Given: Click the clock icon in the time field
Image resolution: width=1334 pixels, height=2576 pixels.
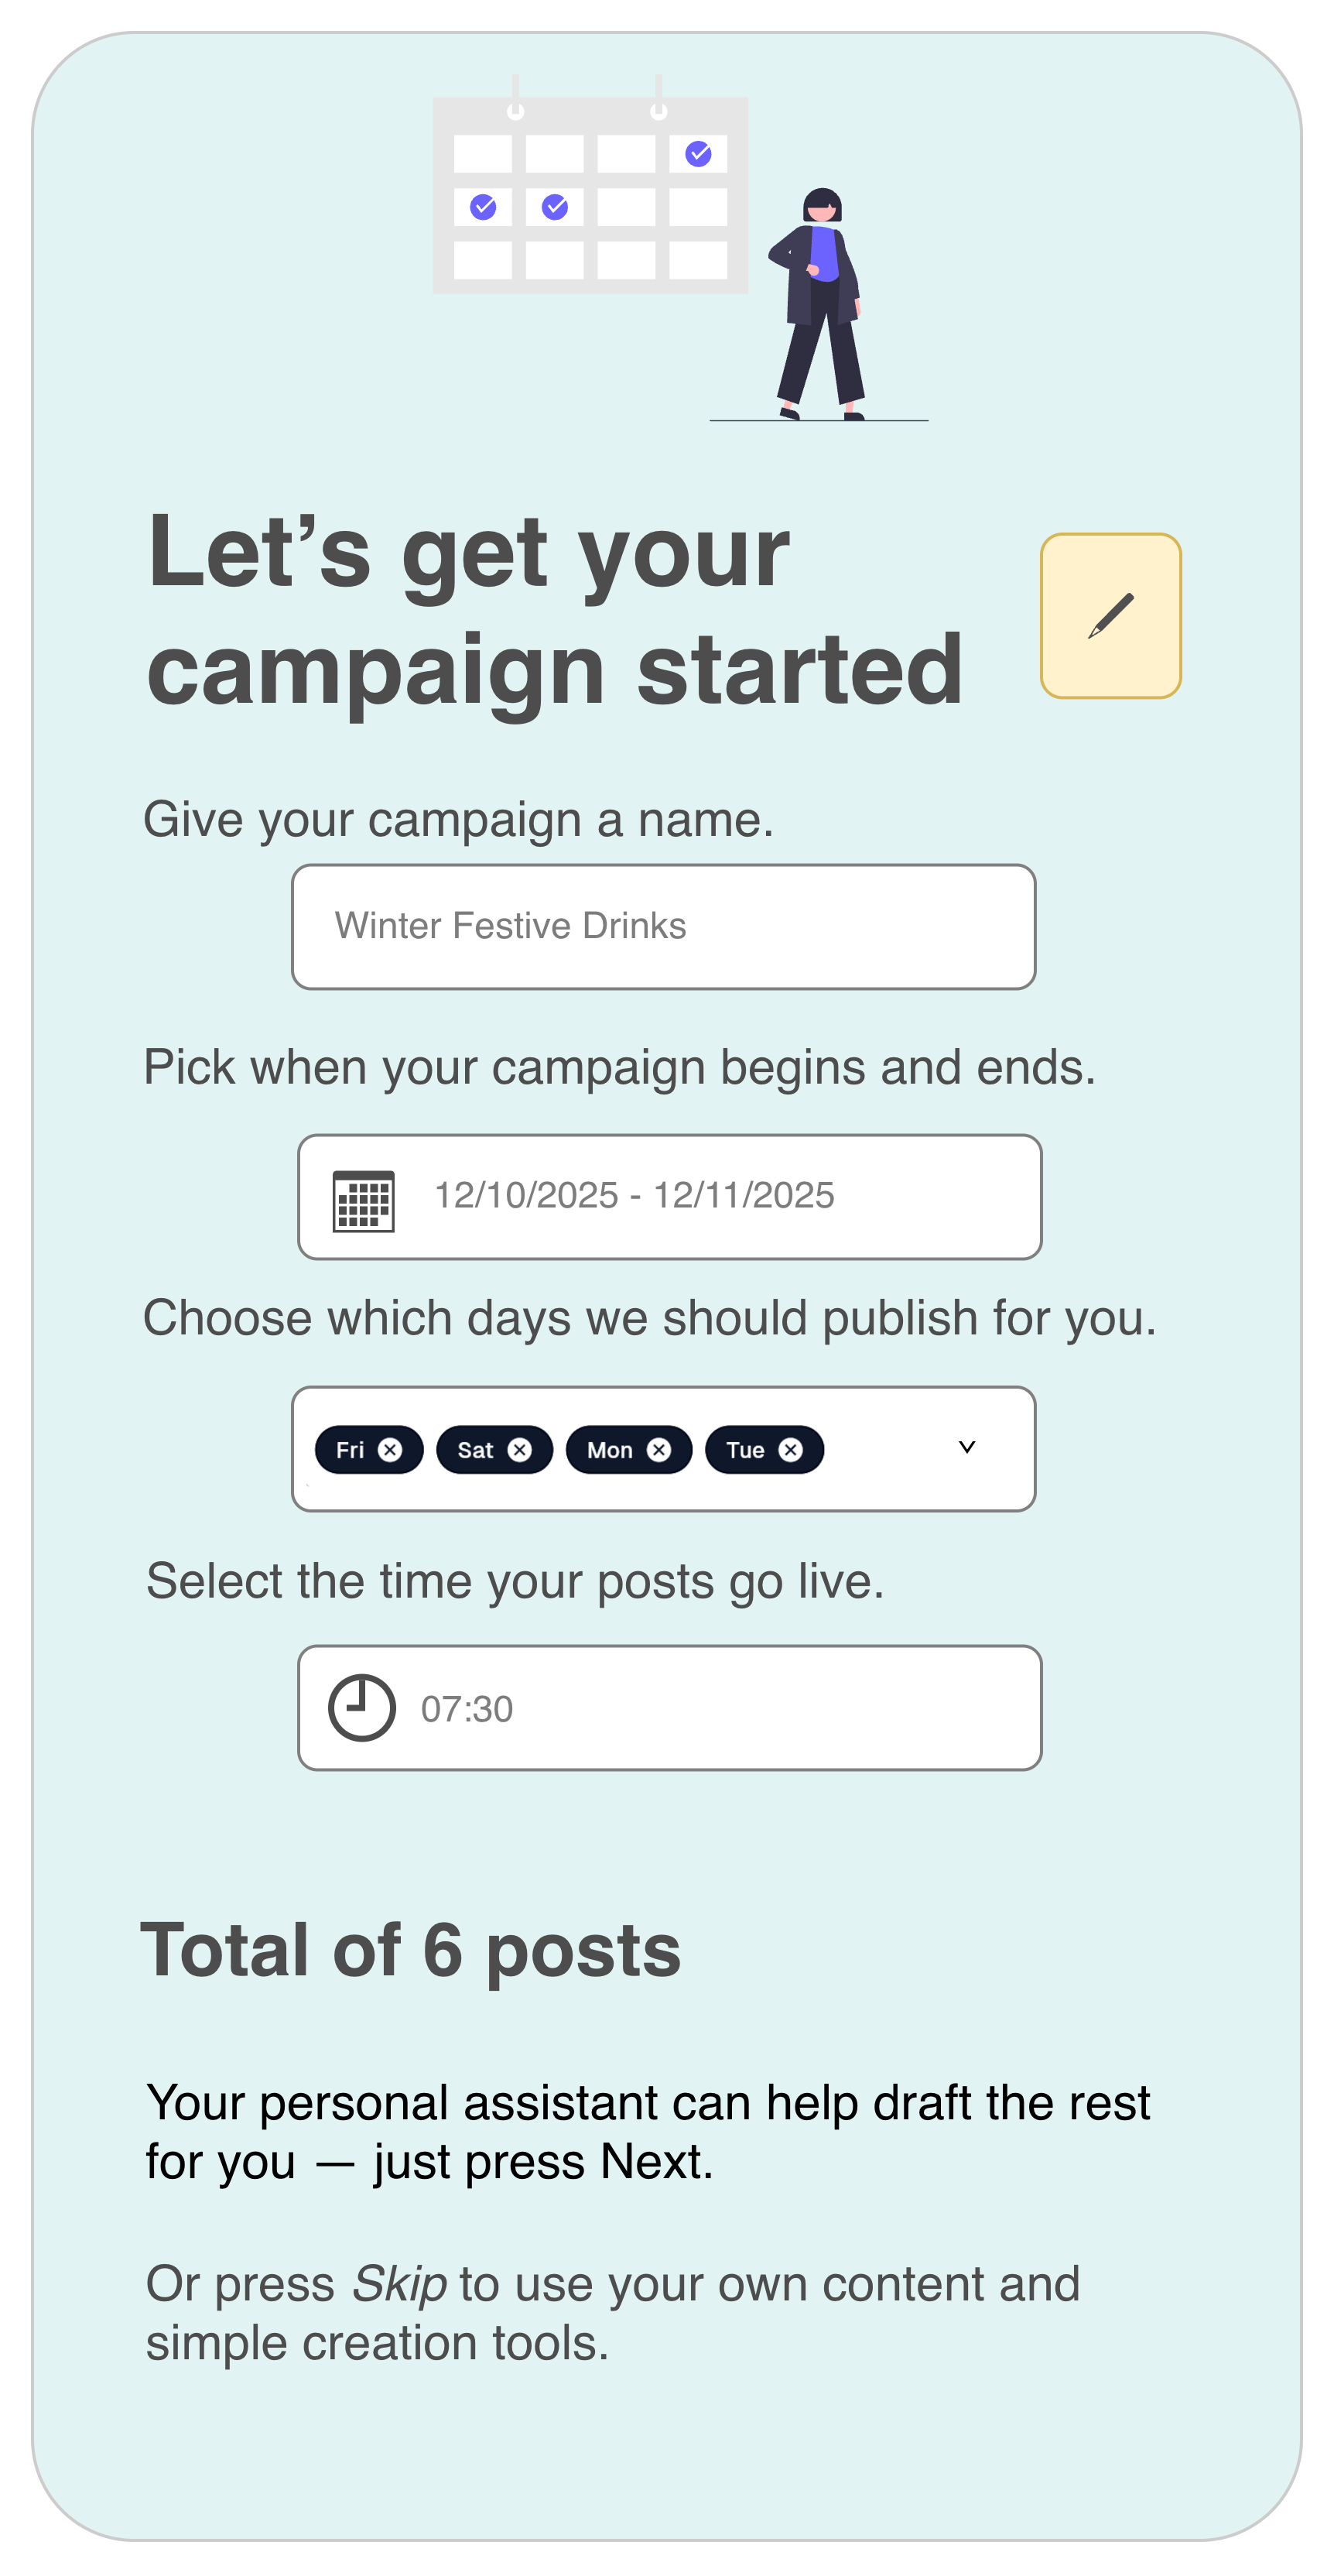Looking at the screenshot, I should click(361, 1708).
